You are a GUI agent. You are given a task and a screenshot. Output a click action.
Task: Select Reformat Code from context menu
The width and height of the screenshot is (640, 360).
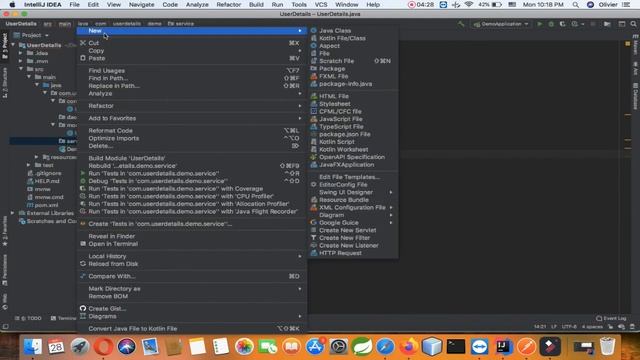click(x=192, y=131)
